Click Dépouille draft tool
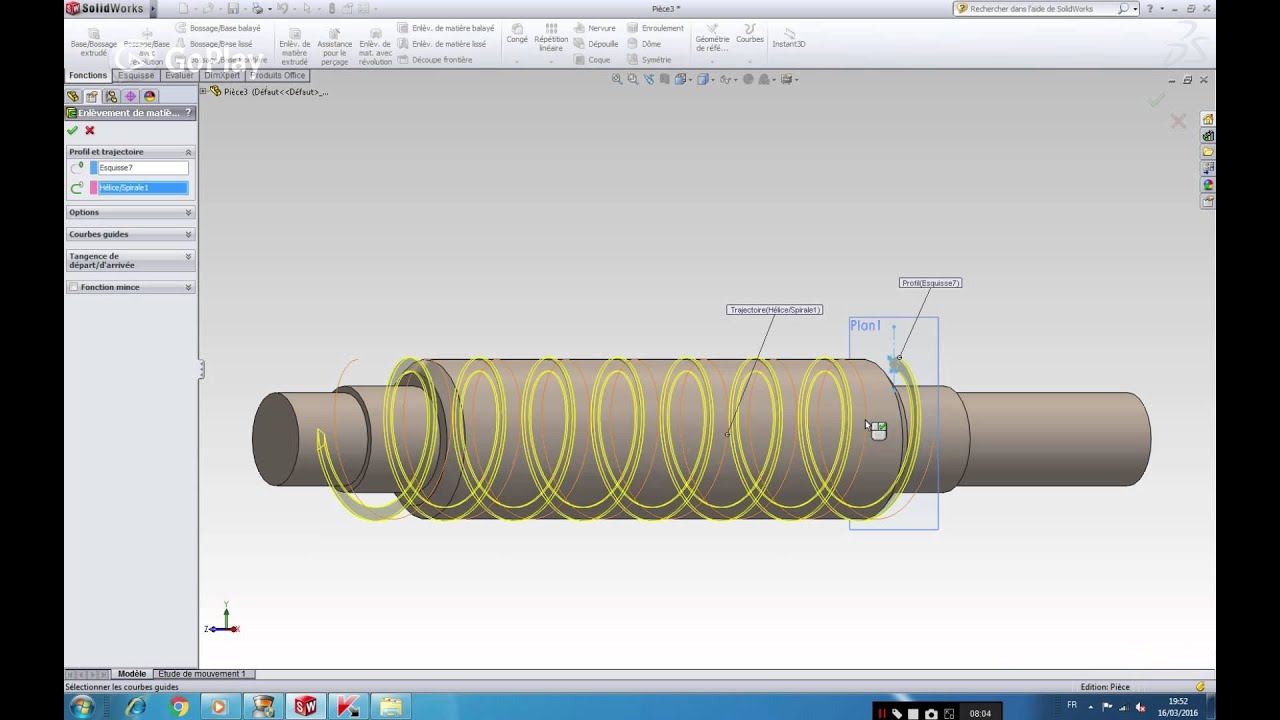 tap(596, 44)
